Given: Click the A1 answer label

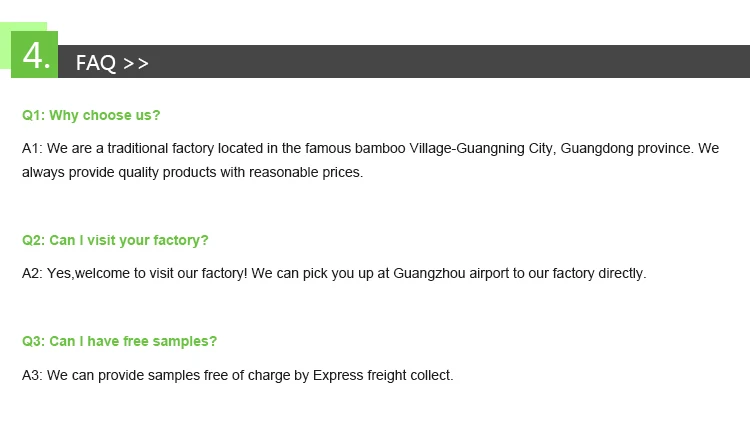Looking at the screenshot, I should (32, 148).
